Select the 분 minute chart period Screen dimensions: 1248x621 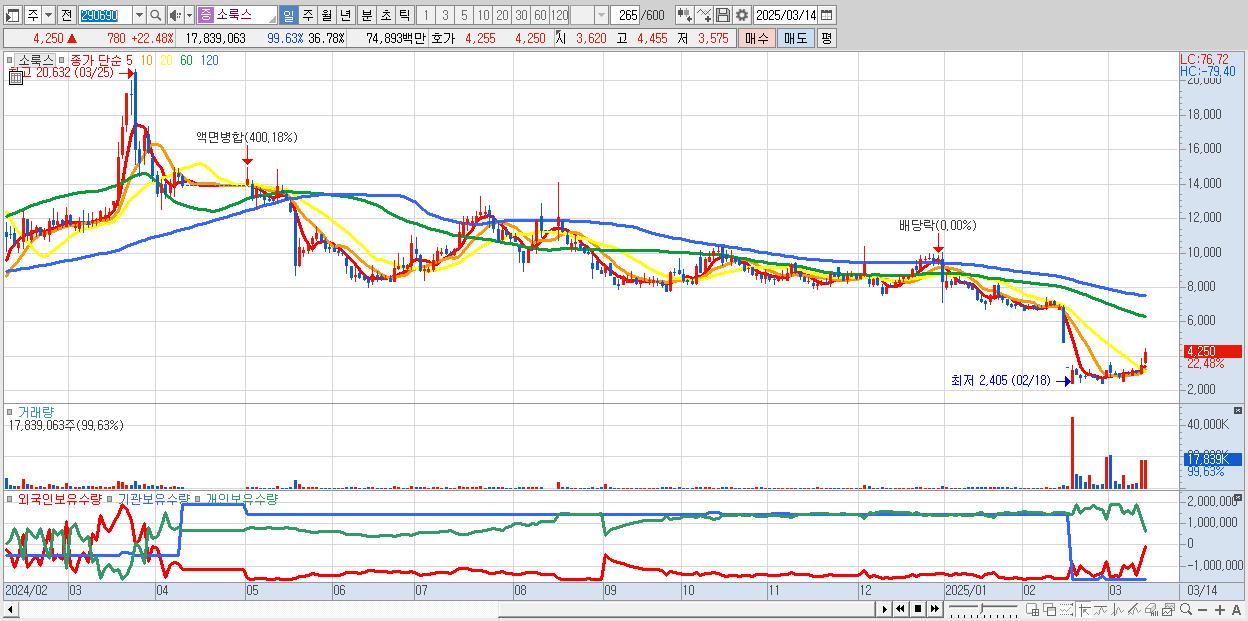point(365,15)
